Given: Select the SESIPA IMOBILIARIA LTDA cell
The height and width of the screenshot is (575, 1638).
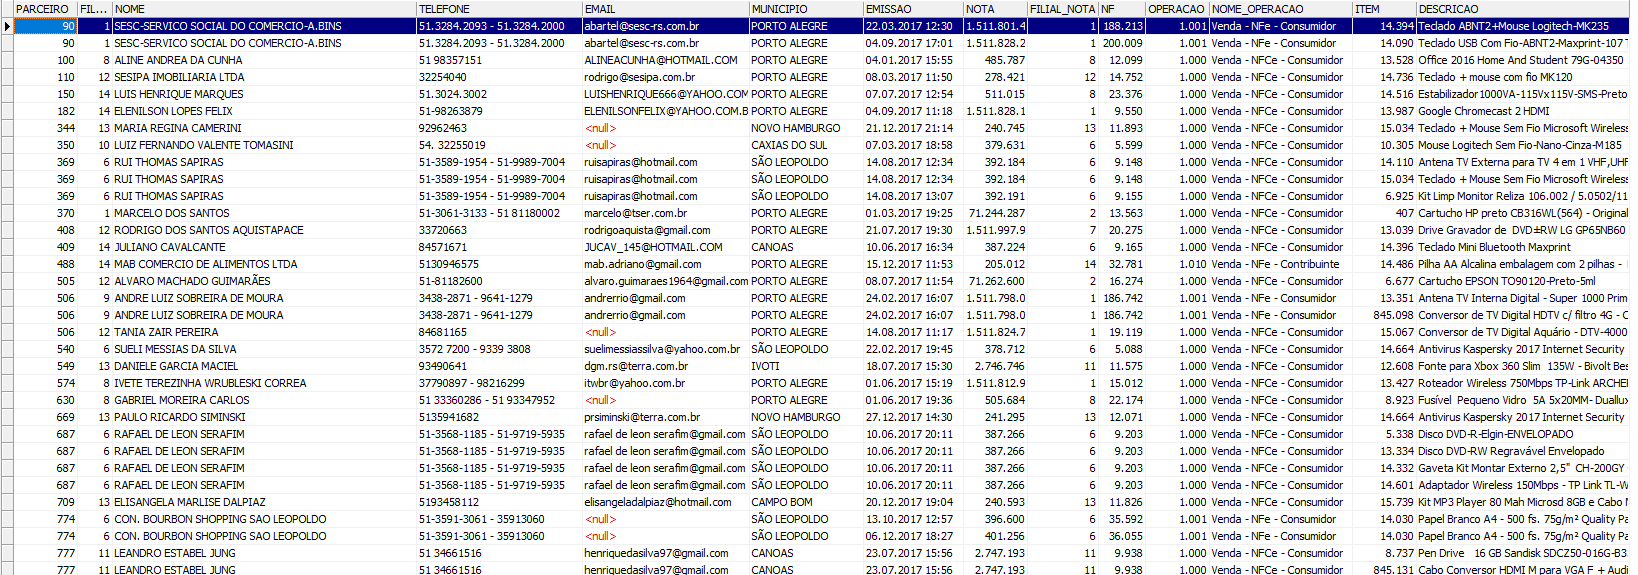Looking at the screenshot, I should tap(264, 77).
